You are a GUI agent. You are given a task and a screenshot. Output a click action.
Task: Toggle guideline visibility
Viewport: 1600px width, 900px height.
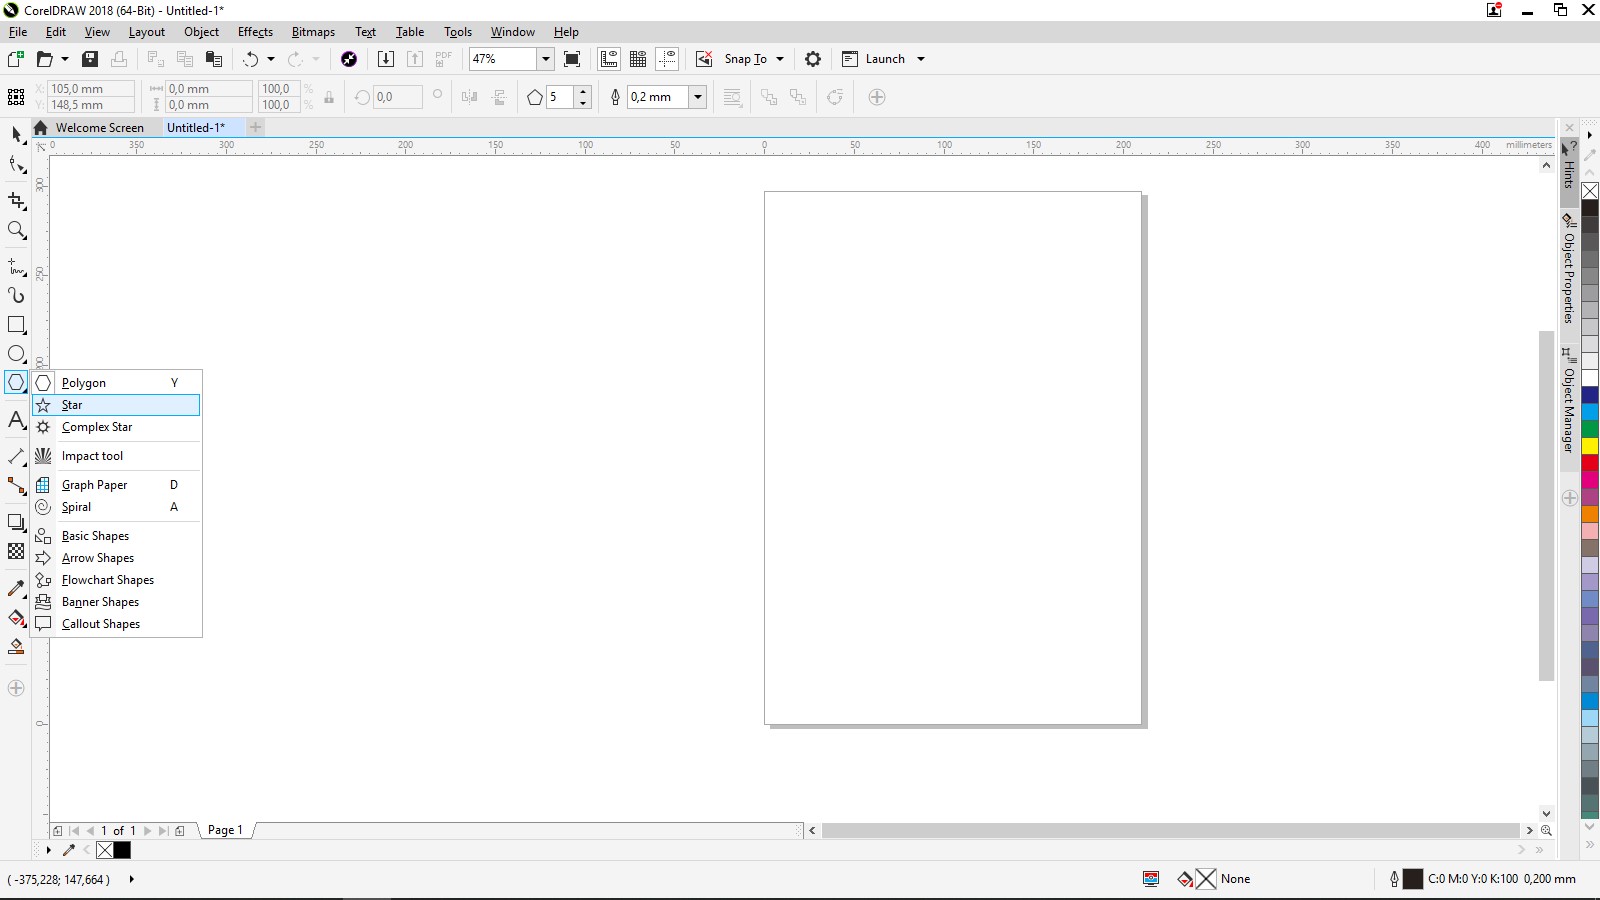coord(668,59)
